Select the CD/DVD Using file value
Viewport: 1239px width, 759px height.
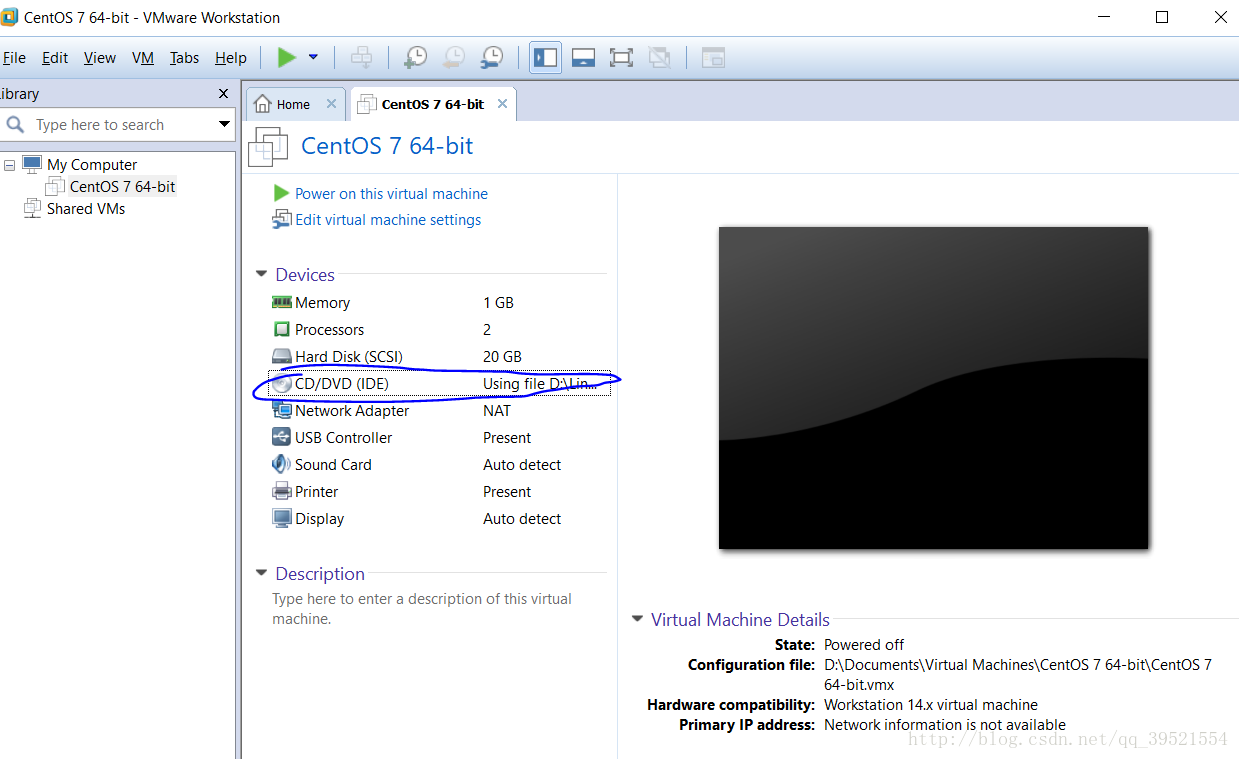pos(541,384)
